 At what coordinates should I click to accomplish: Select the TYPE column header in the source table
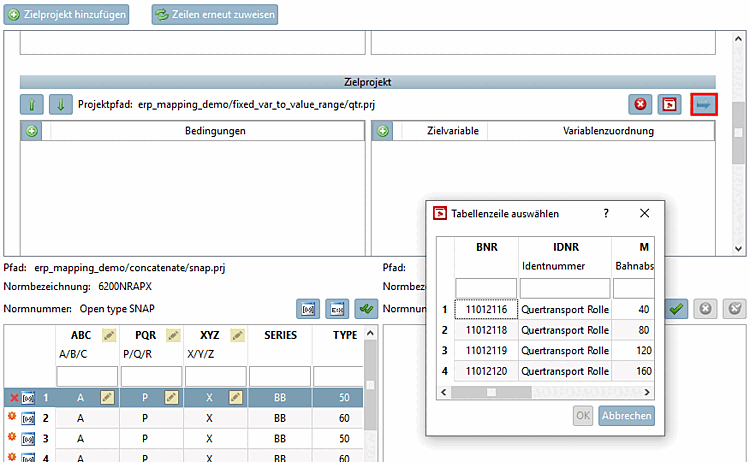coord(345,335)
